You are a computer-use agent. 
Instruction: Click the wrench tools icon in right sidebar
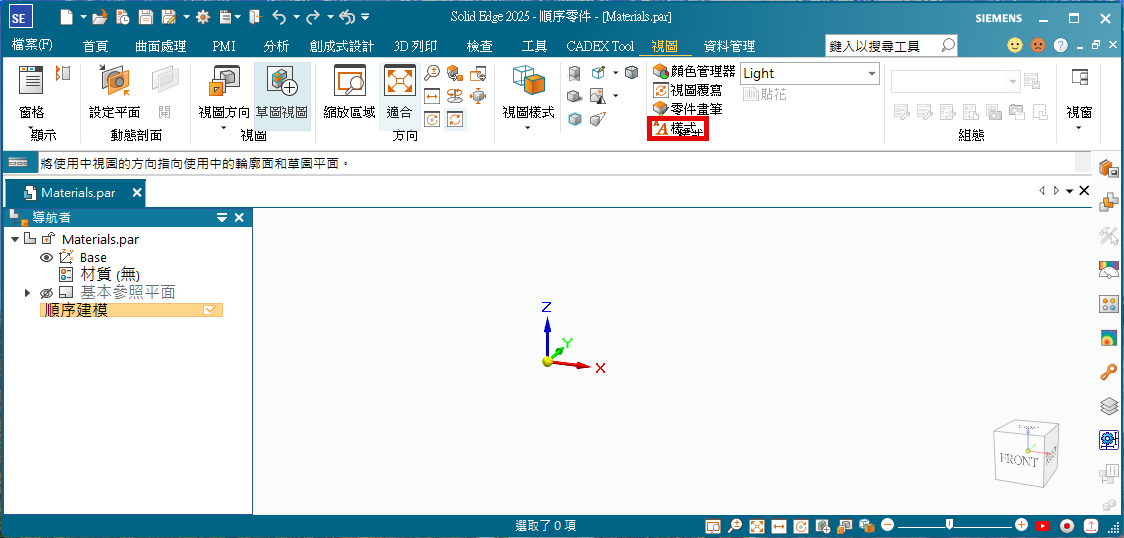(1109, 236)
